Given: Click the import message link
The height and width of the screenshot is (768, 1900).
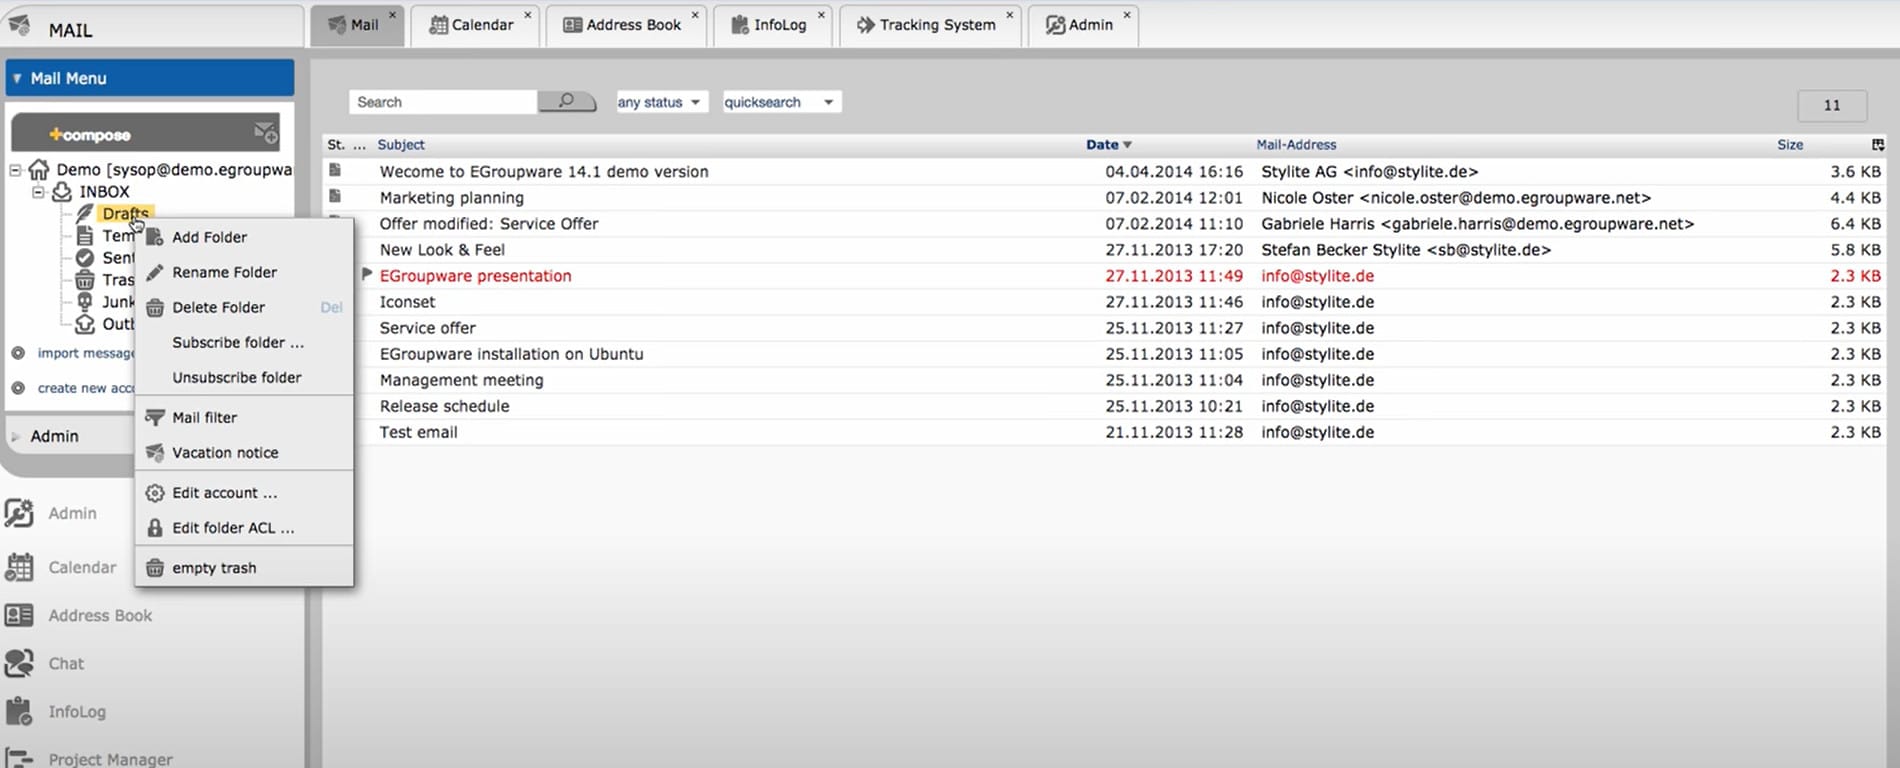Looking at the screenshot, I should pos(86,353).
